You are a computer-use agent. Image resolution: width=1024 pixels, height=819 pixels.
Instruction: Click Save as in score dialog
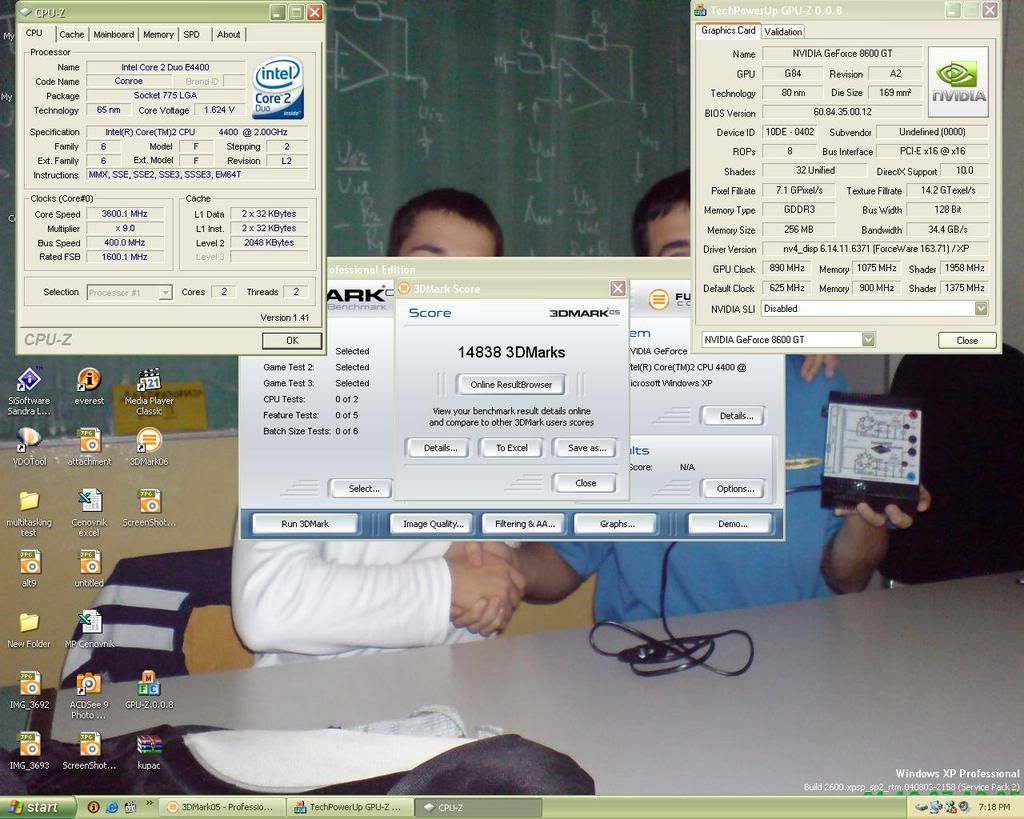click(x=586, y=448)
